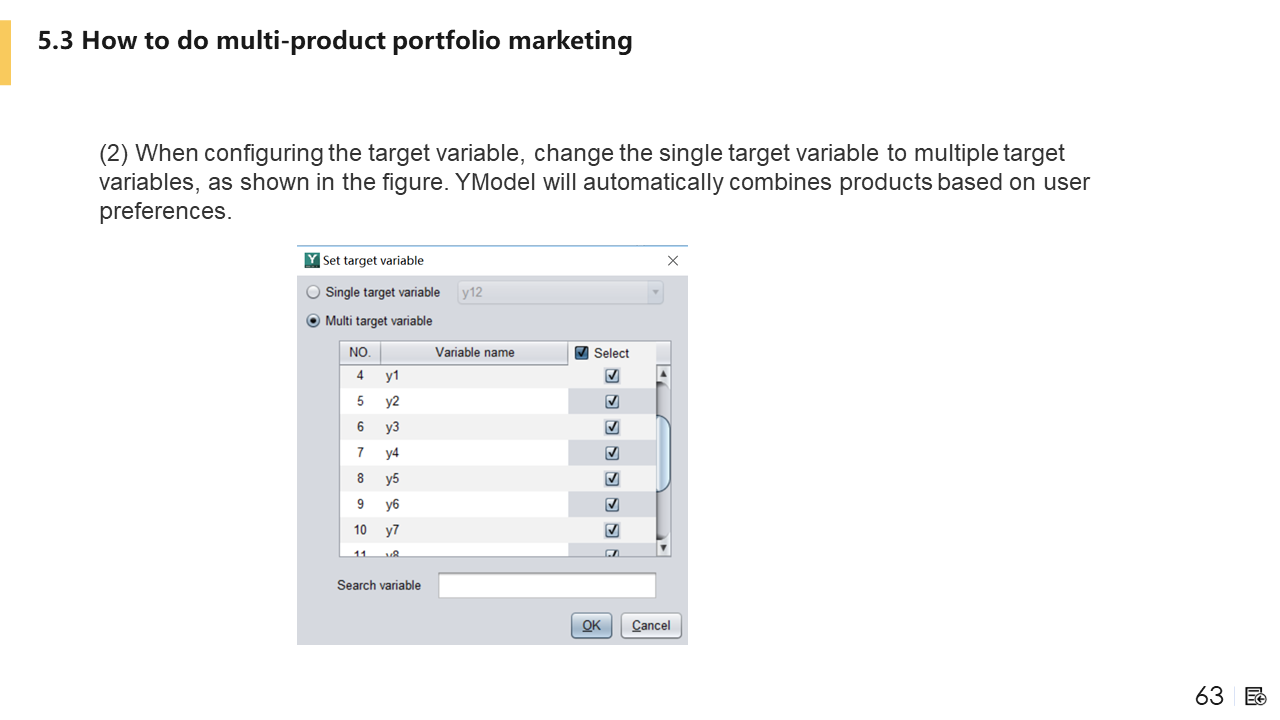This screenshot has height=720, width=1280.
Task: Click the Search variable input field
Action: (547, 585)
